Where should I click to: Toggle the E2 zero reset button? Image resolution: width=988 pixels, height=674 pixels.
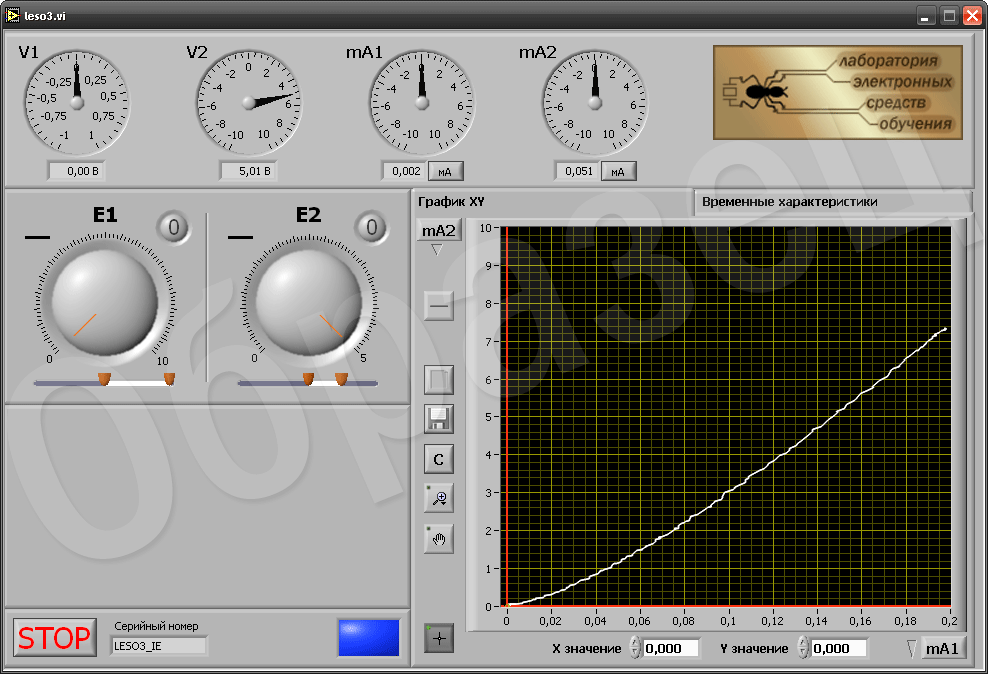click(x=371, y=227)
